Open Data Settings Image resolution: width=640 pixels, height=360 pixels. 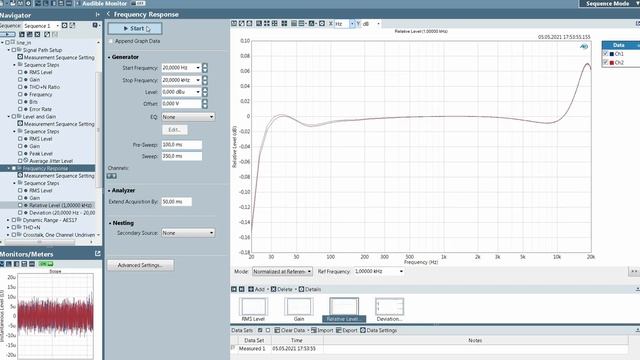(x=378, y=330)
